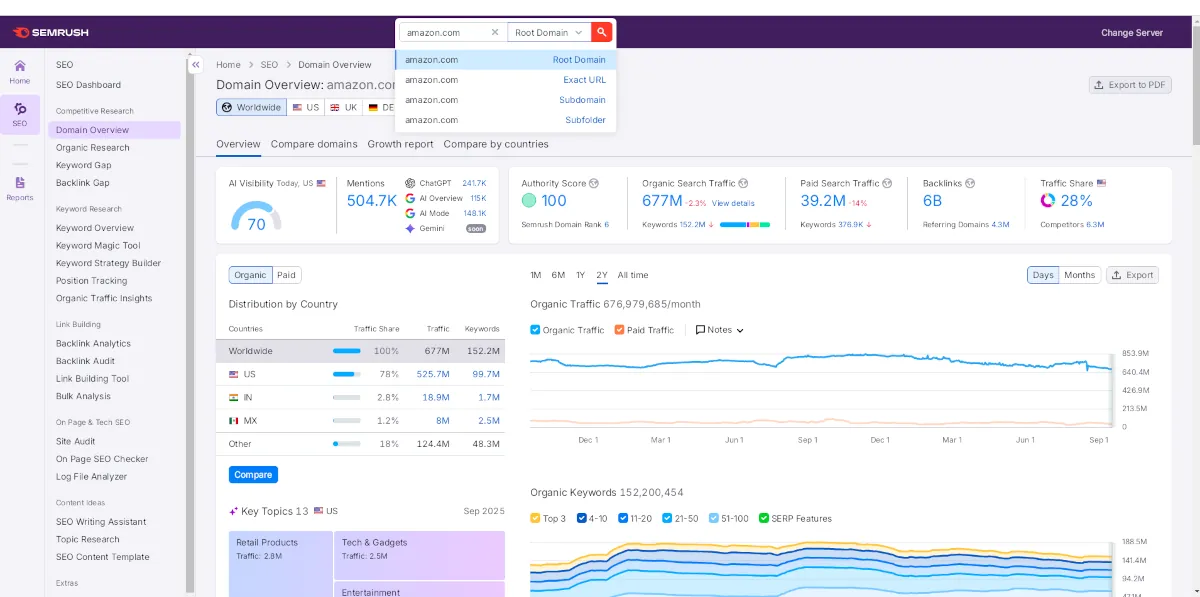Switch to Compare domains tab
This screenshot has height=597, width=1200.
click(314, 144)
